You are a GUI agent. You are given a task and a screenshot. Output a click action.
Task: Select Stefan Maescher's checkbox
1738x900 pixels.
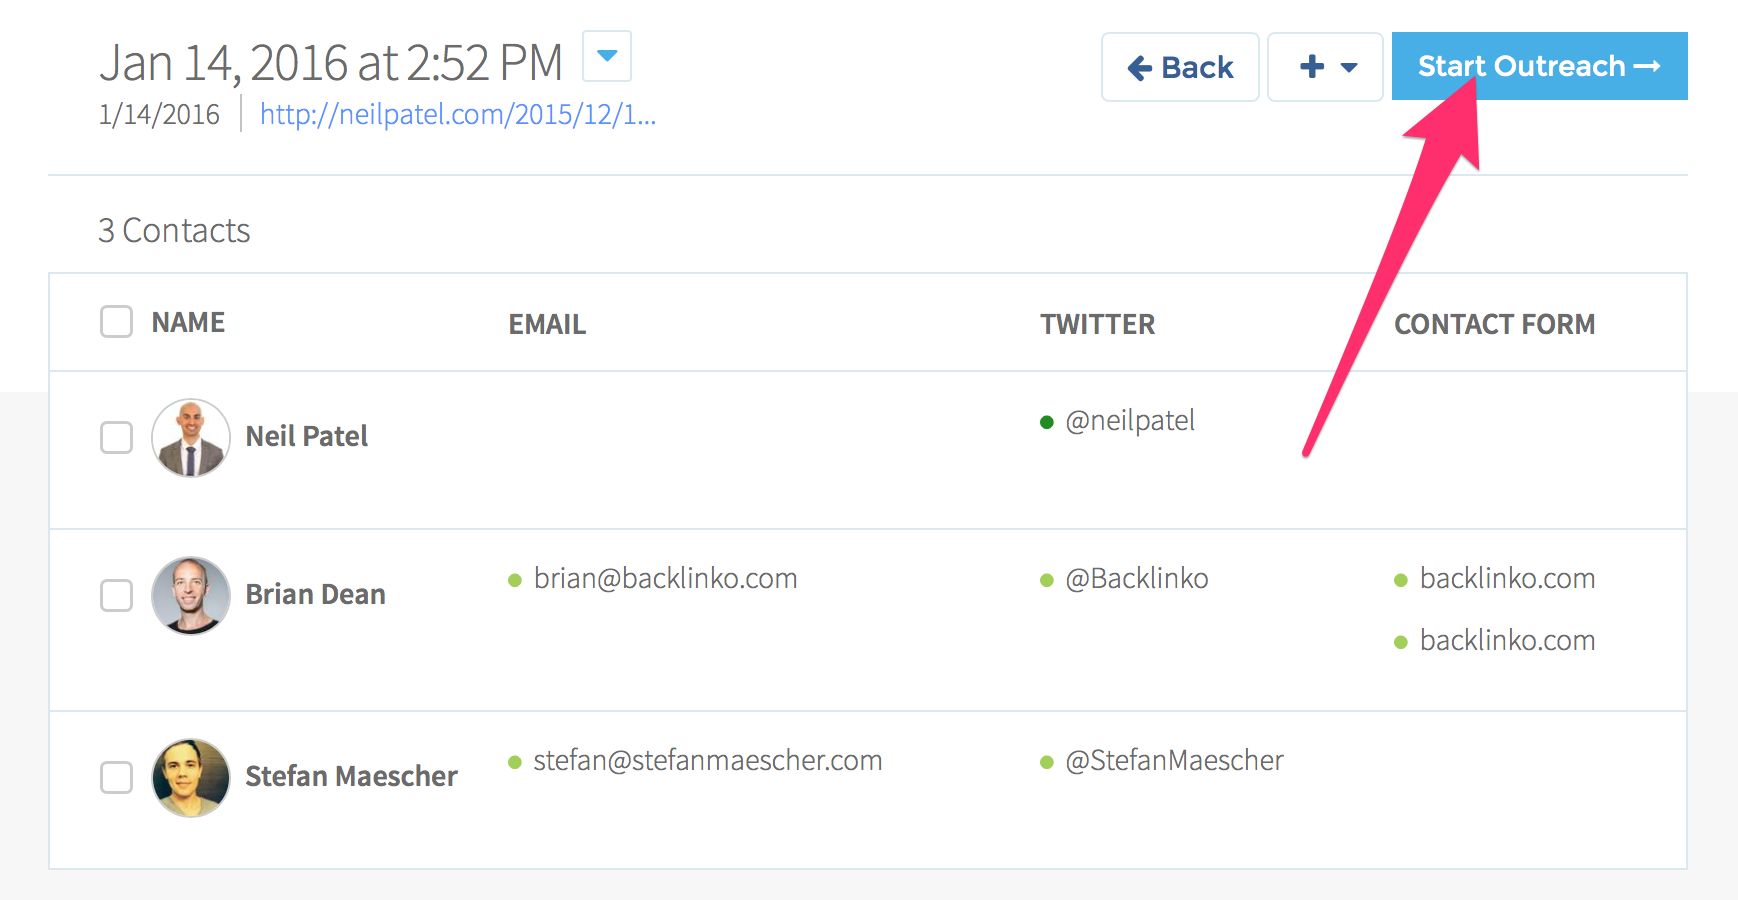[x=117, y=777]
